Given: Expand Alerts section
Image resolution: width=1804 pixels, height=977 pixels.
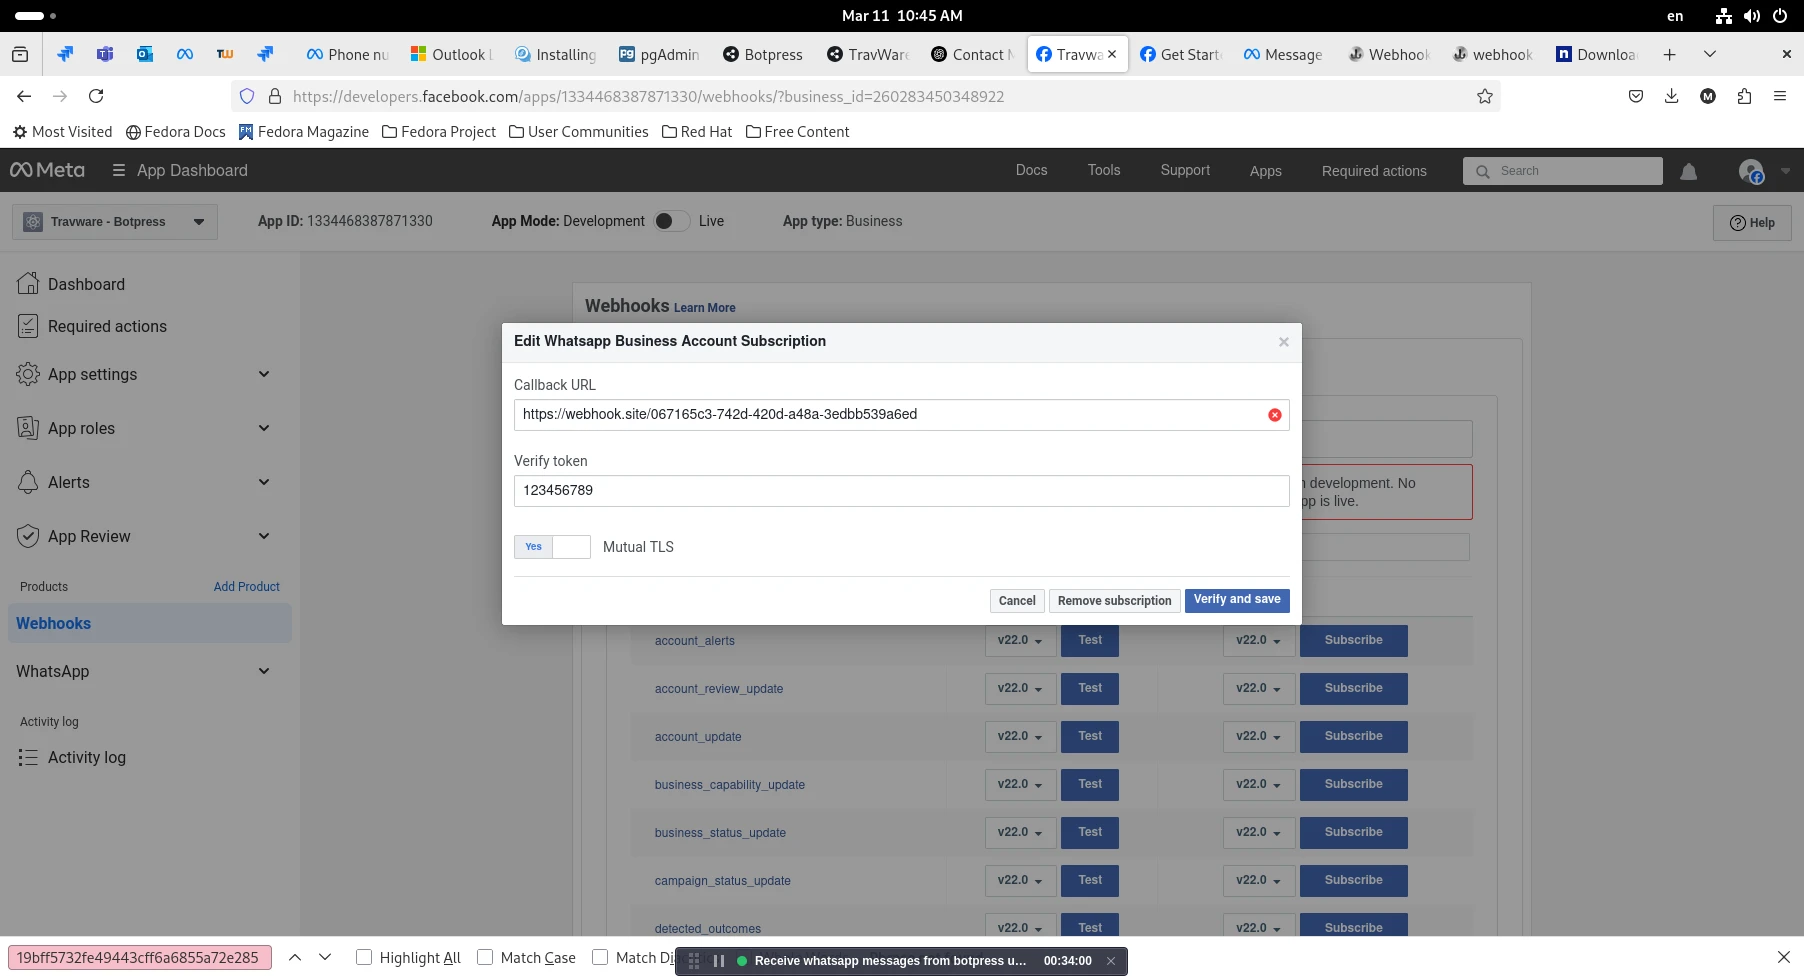Looking at the screenshot, I should (264, 482).
